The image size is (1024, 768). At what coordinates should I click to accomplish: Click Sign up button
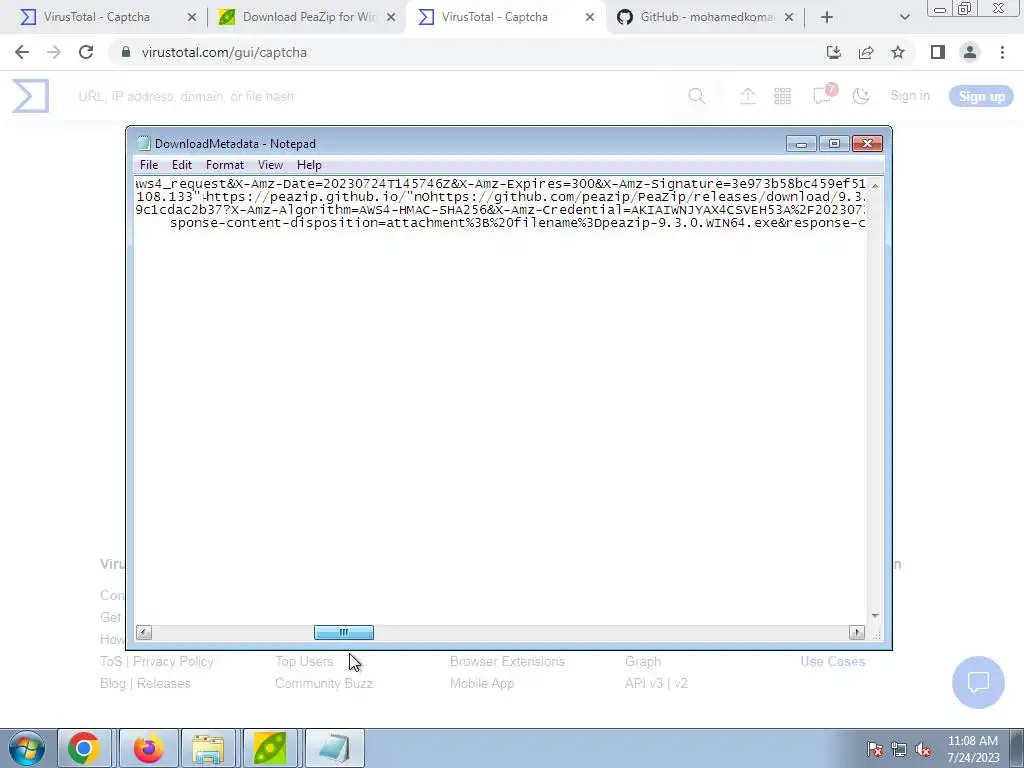pyautogui.click(x=981, y=97)
